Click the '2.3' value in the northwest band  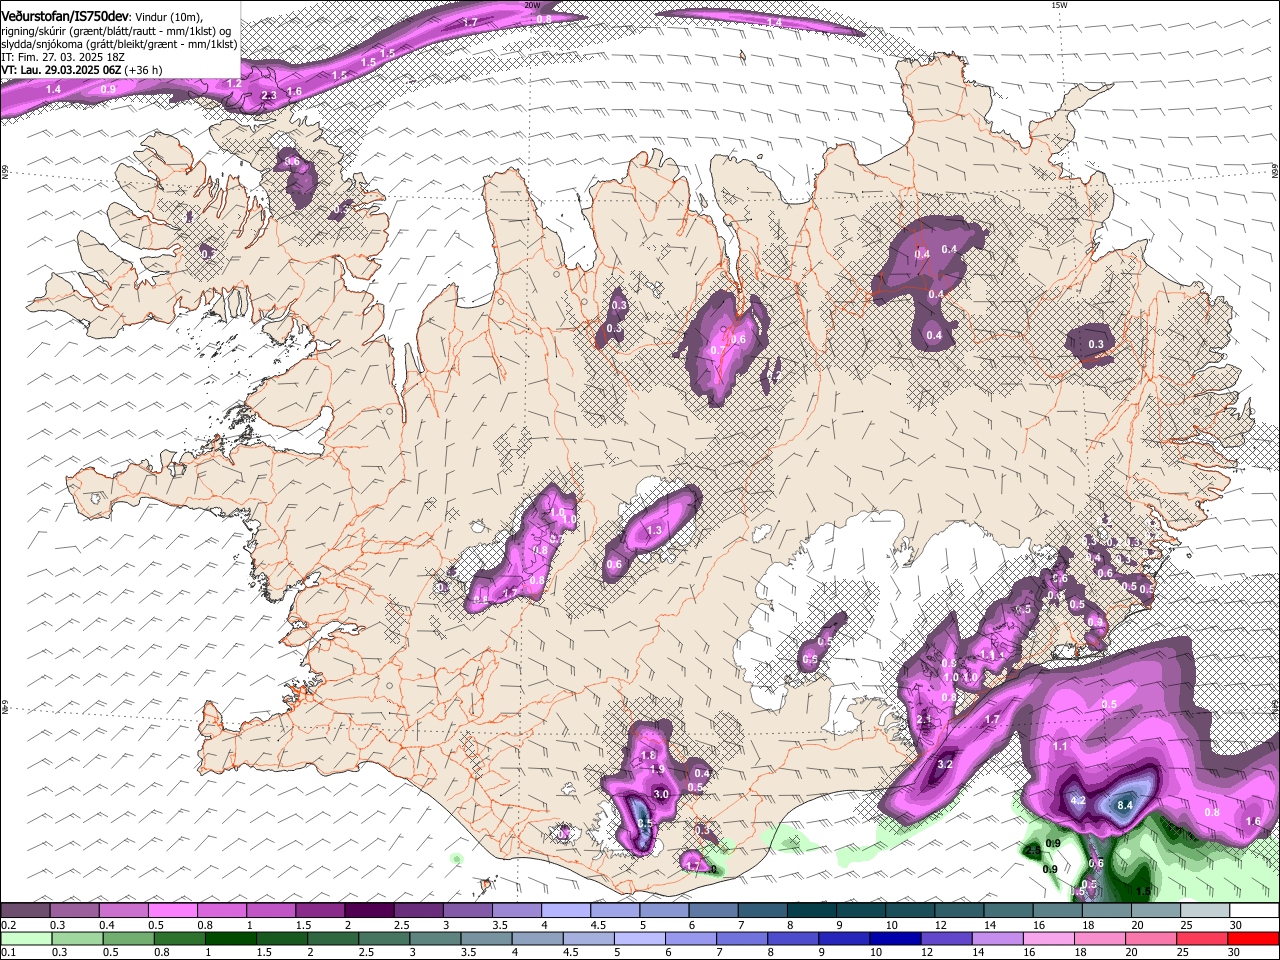(268, 96)
